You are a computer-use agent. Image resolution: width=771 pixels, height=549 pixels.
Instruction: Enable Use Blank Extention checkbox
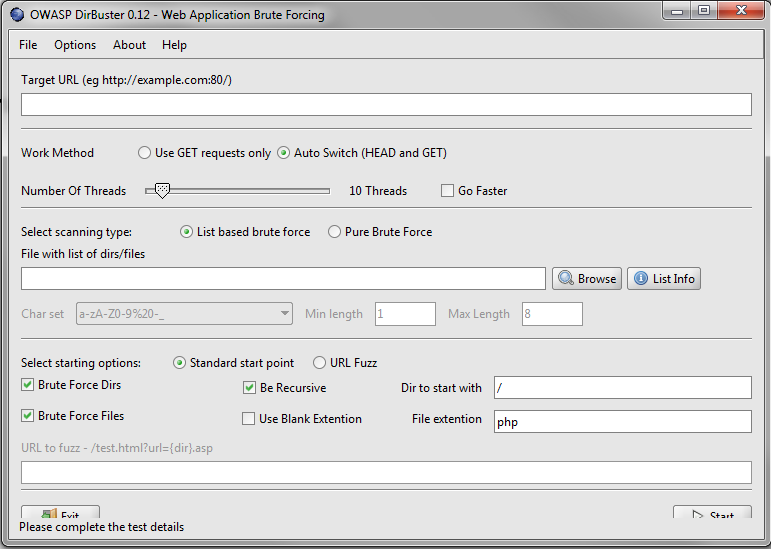[x=248, y=419]
